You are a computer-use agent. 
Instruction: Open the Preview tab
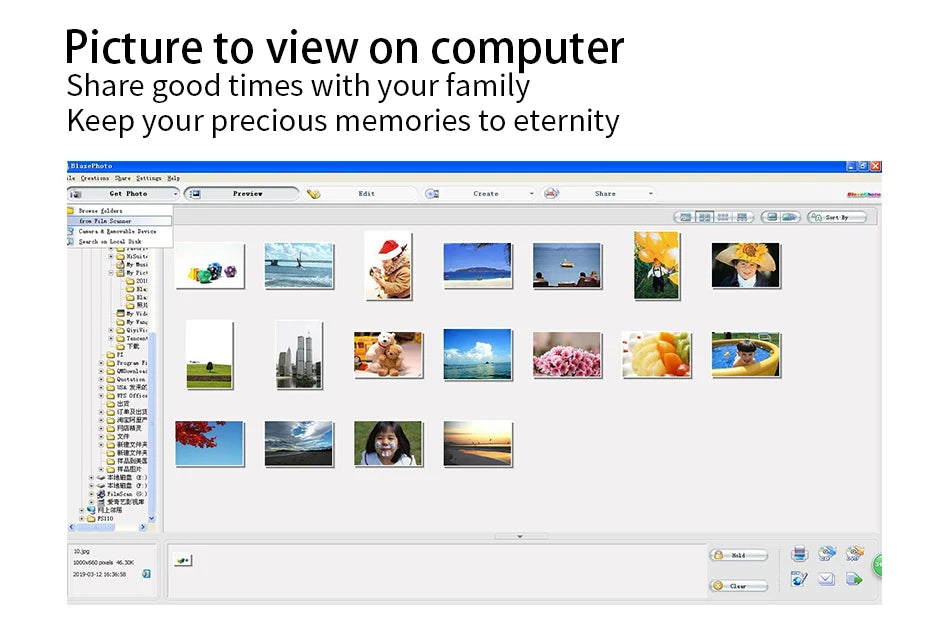(x=247, y=194)
